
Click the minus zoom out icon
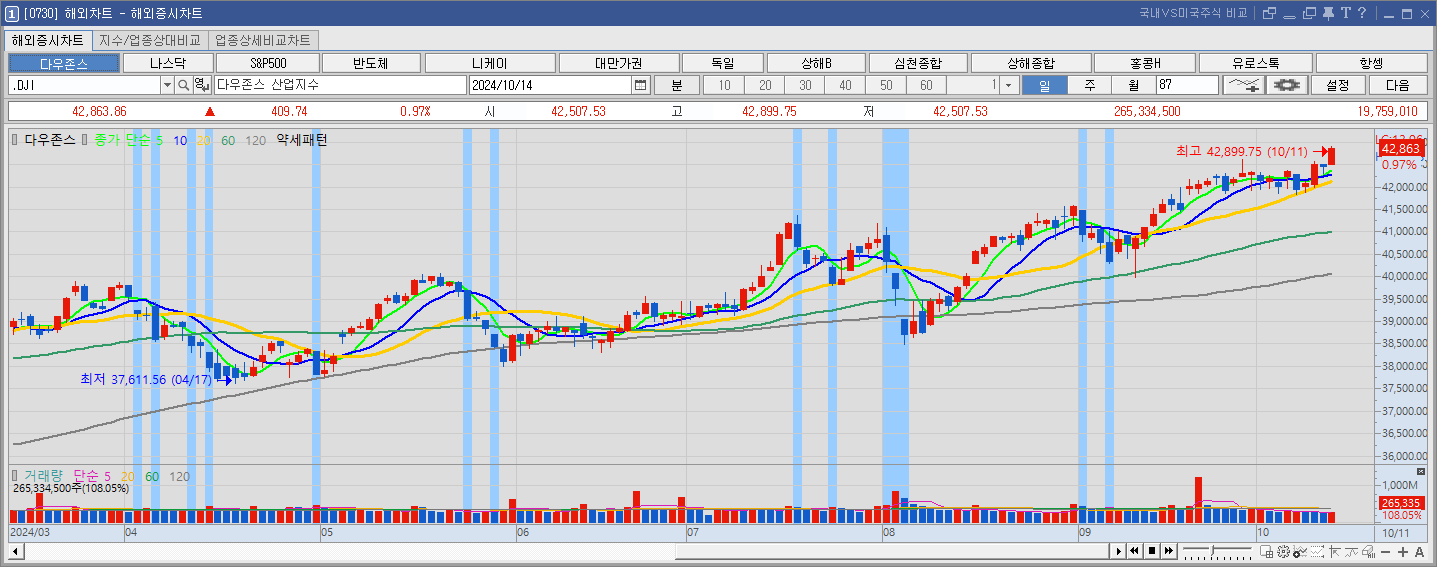click(x=1385, y=552)
